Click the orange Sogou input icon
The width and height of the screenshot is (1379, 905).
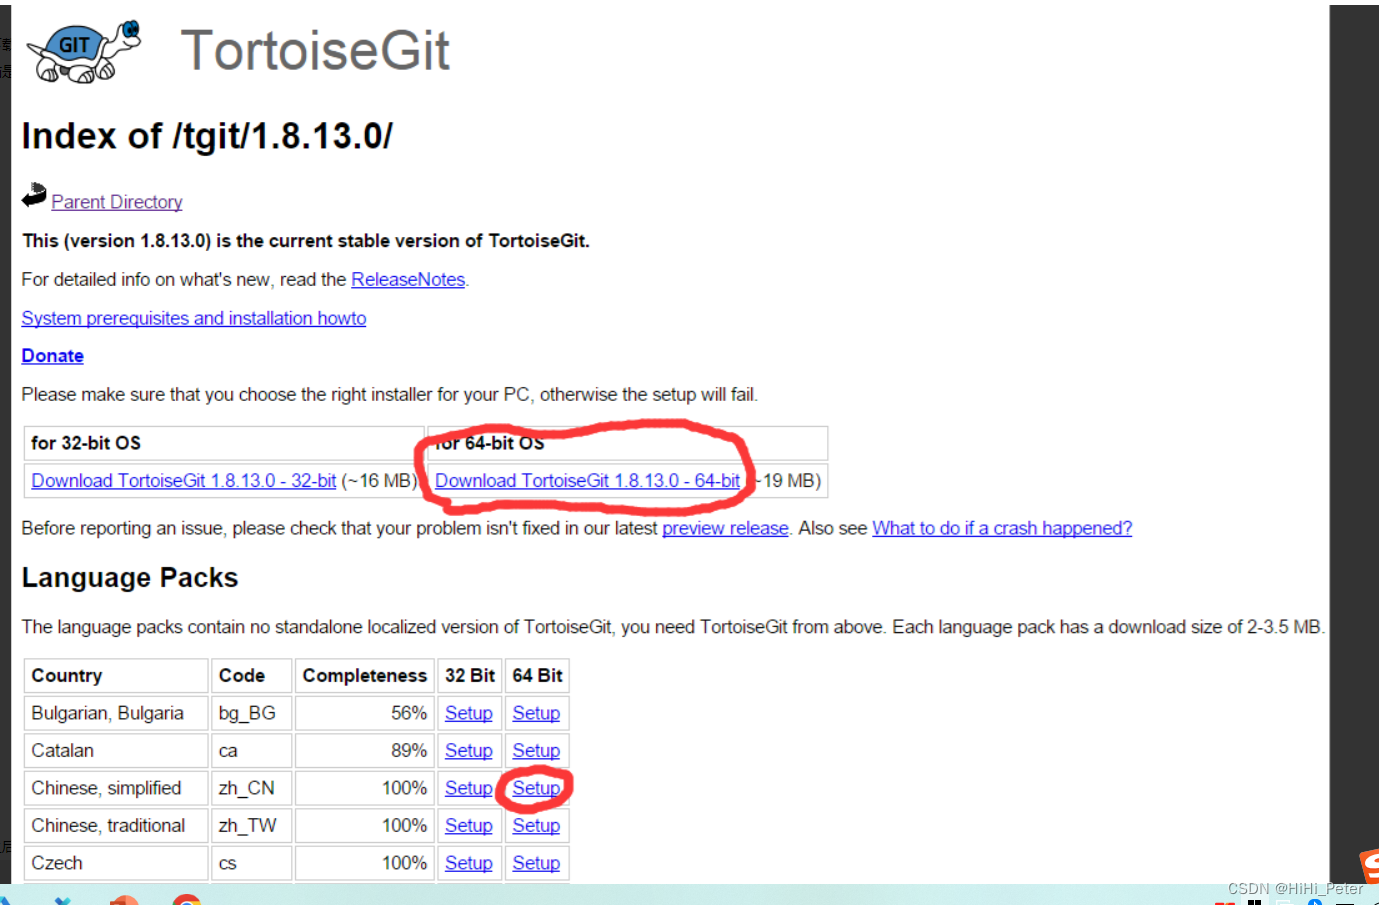pyautogui.click(x=1370, y=866)
